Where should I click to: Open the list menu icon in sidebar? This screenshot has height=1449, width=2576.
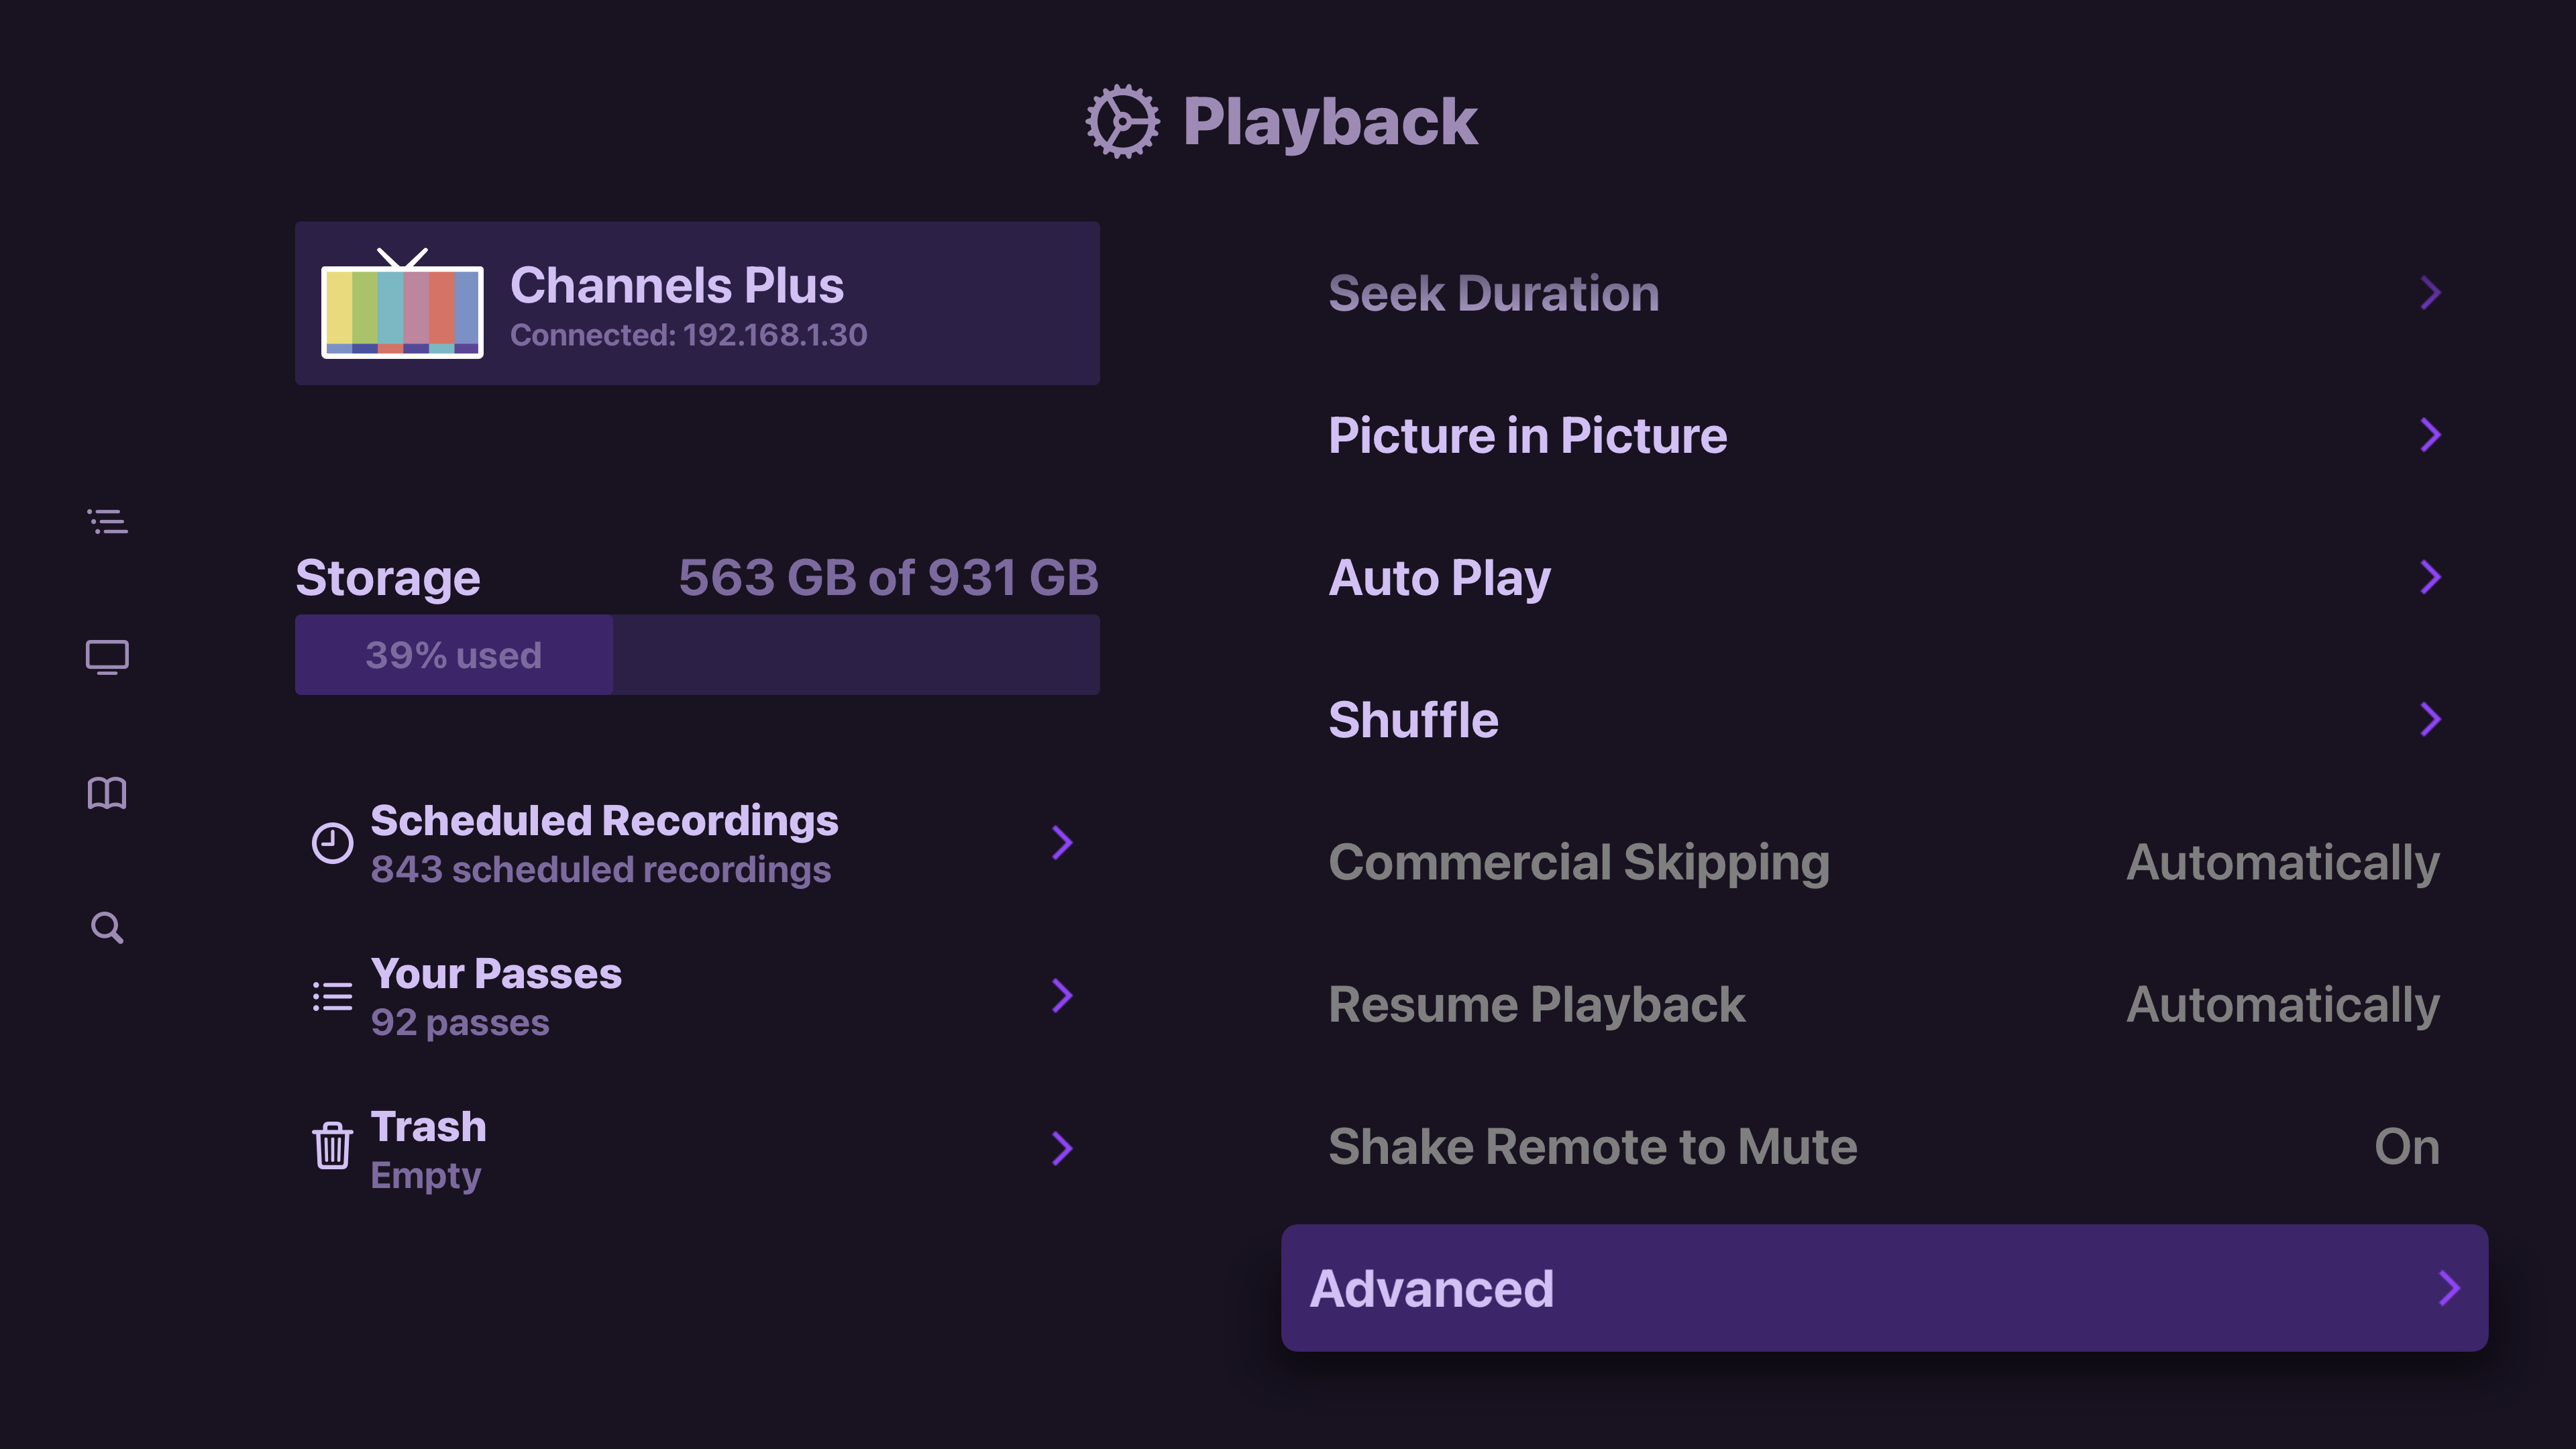click(x=107, y=521)
